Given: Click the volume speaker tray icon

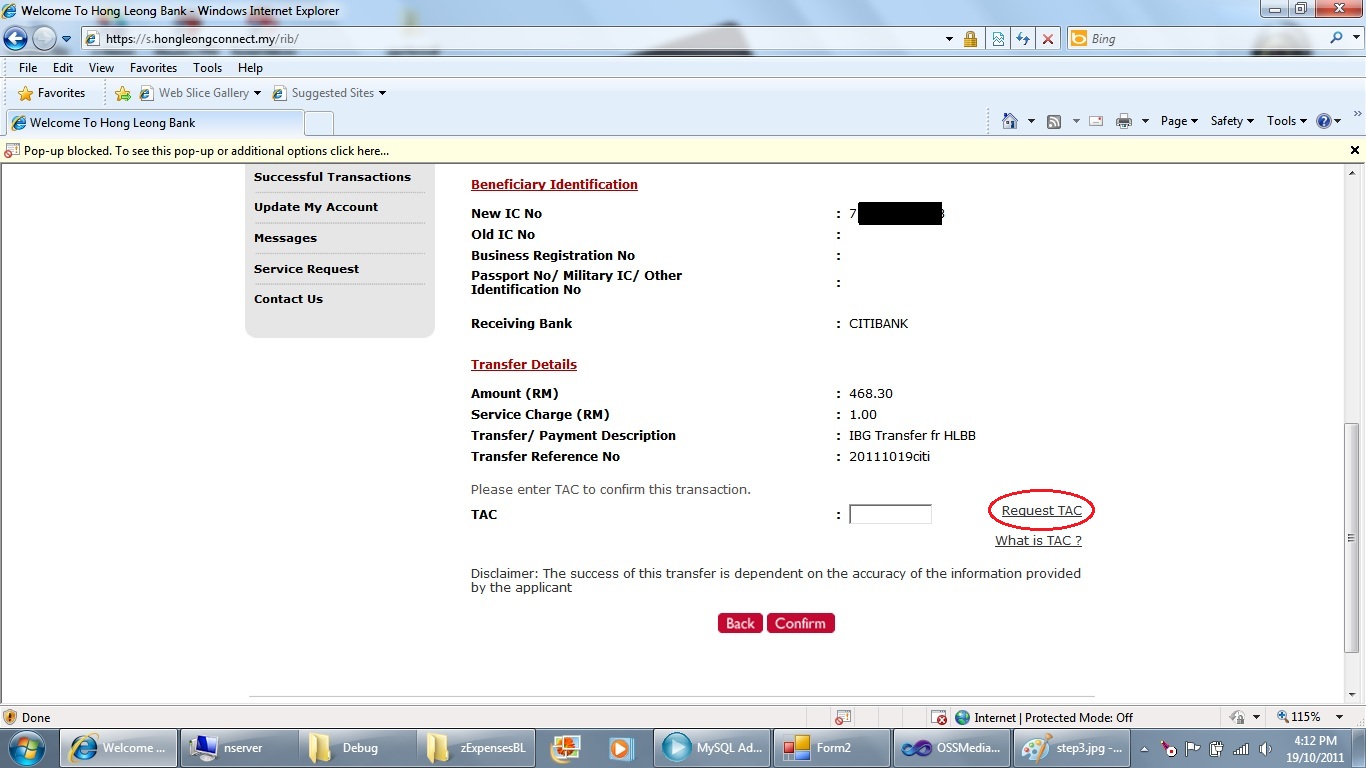Looking at the screenshot, I should pos(1265,748).
